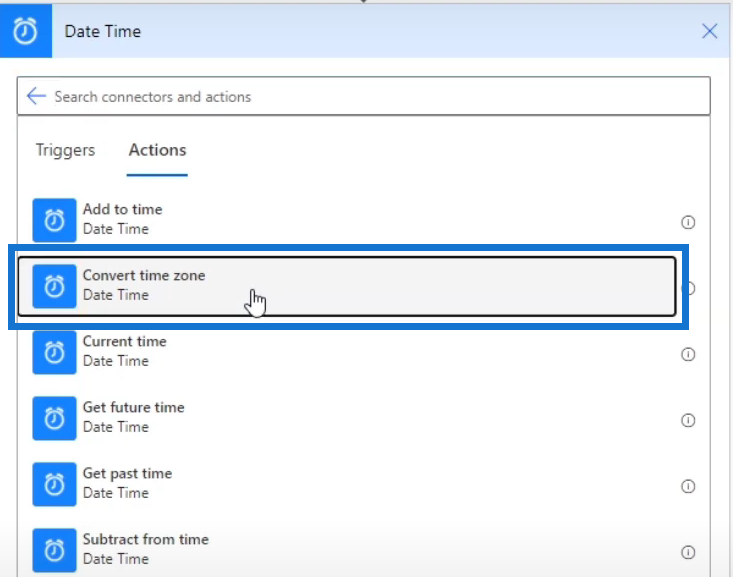This screenshot has width=733, height=577.
Task: Switch to the Triggers tab
Action: coord(65,150)
